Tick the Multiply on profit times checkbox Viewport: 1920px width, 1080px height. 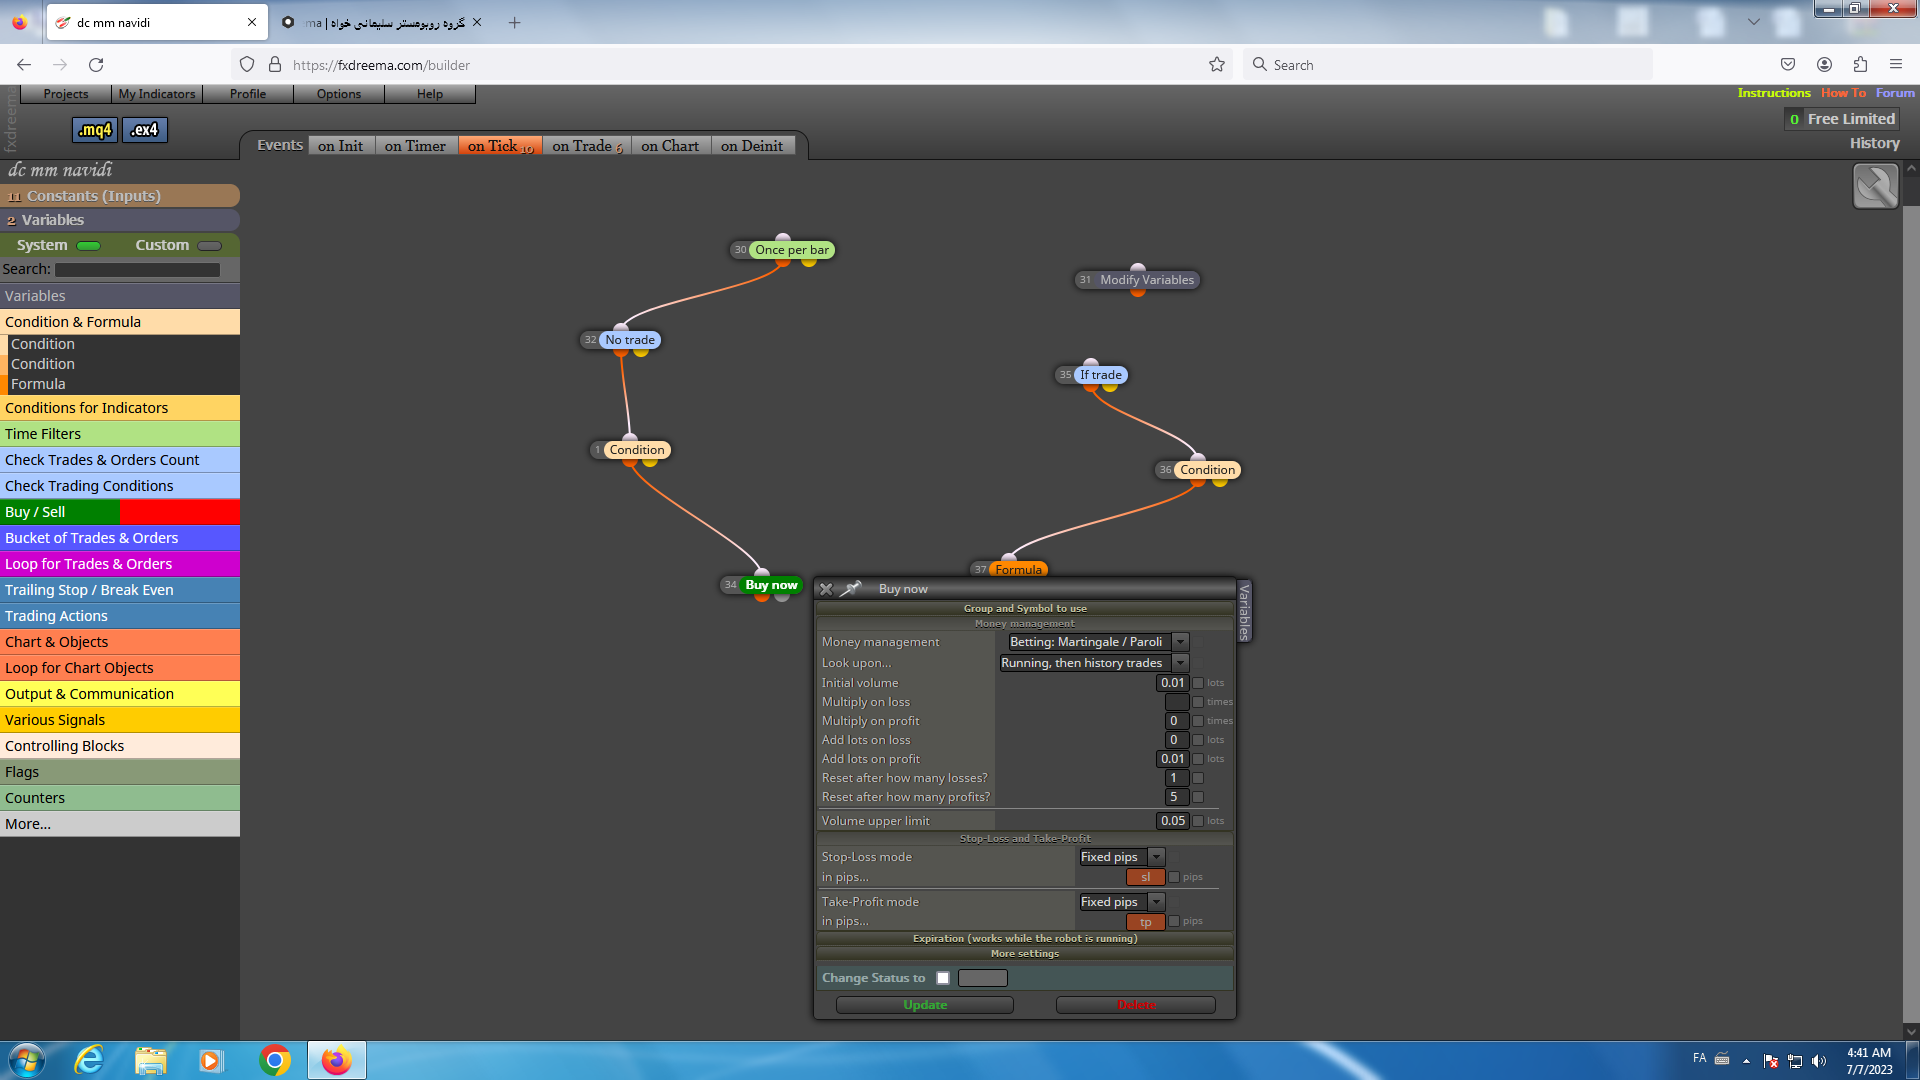(1198, 721)
